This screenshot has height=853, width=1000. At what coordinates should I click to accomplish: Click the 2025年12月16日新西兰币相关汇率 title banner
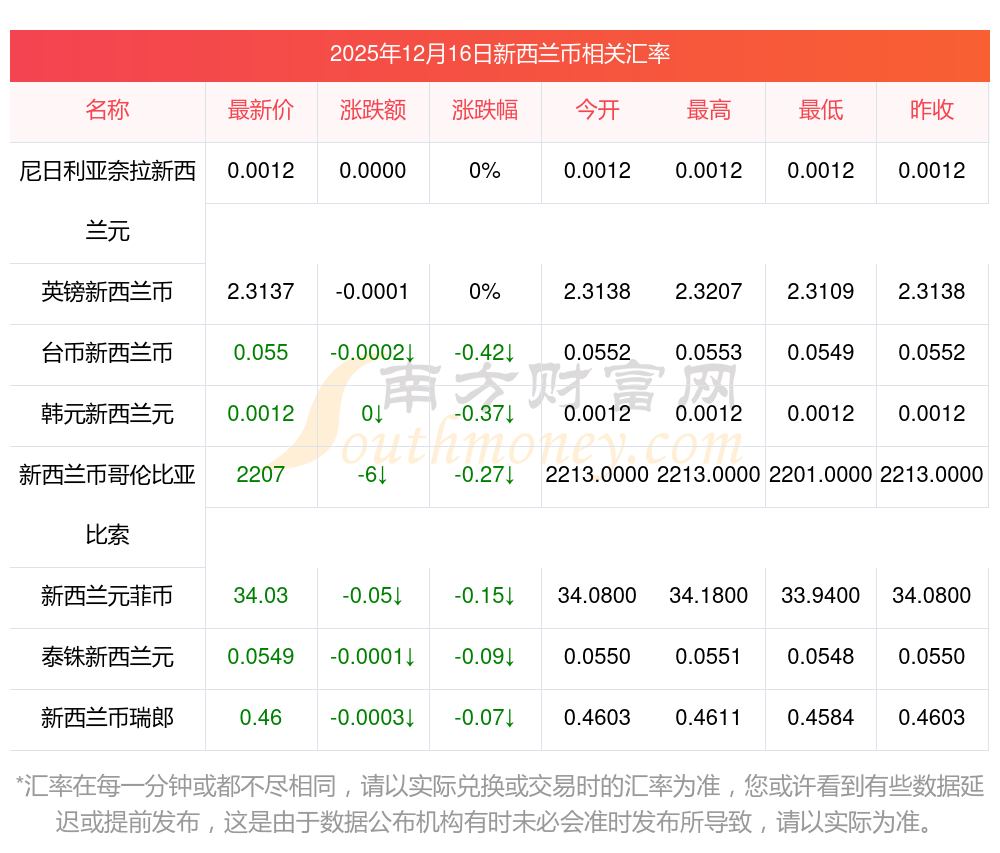[x=500, y=54]
